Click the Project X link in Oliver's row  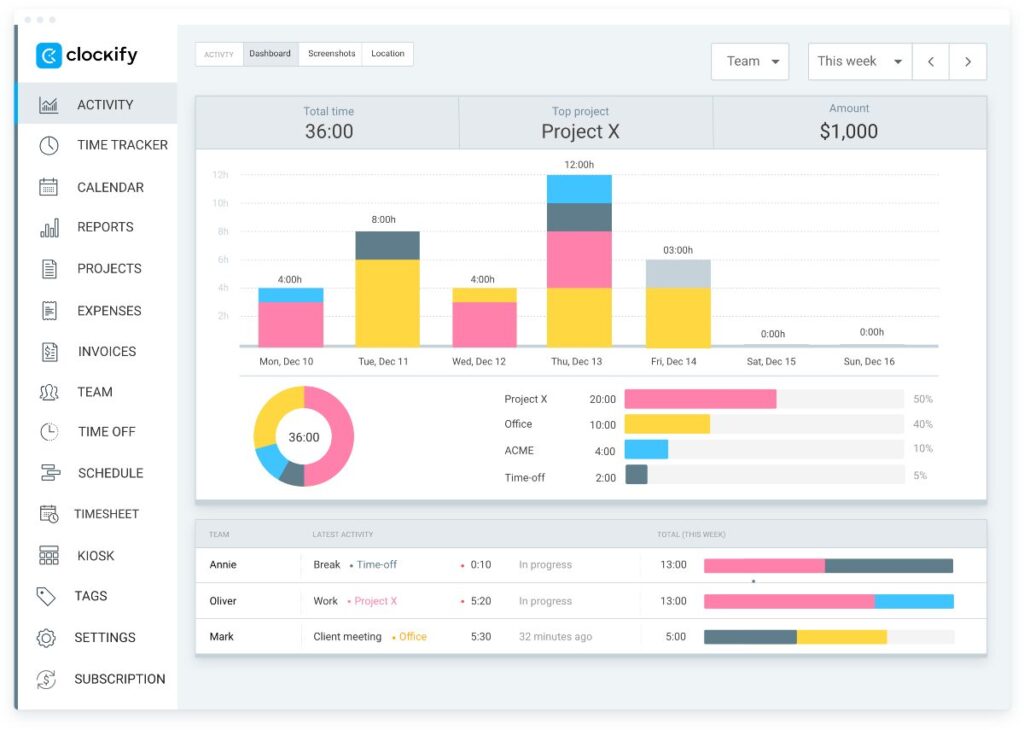coord(375,601)
